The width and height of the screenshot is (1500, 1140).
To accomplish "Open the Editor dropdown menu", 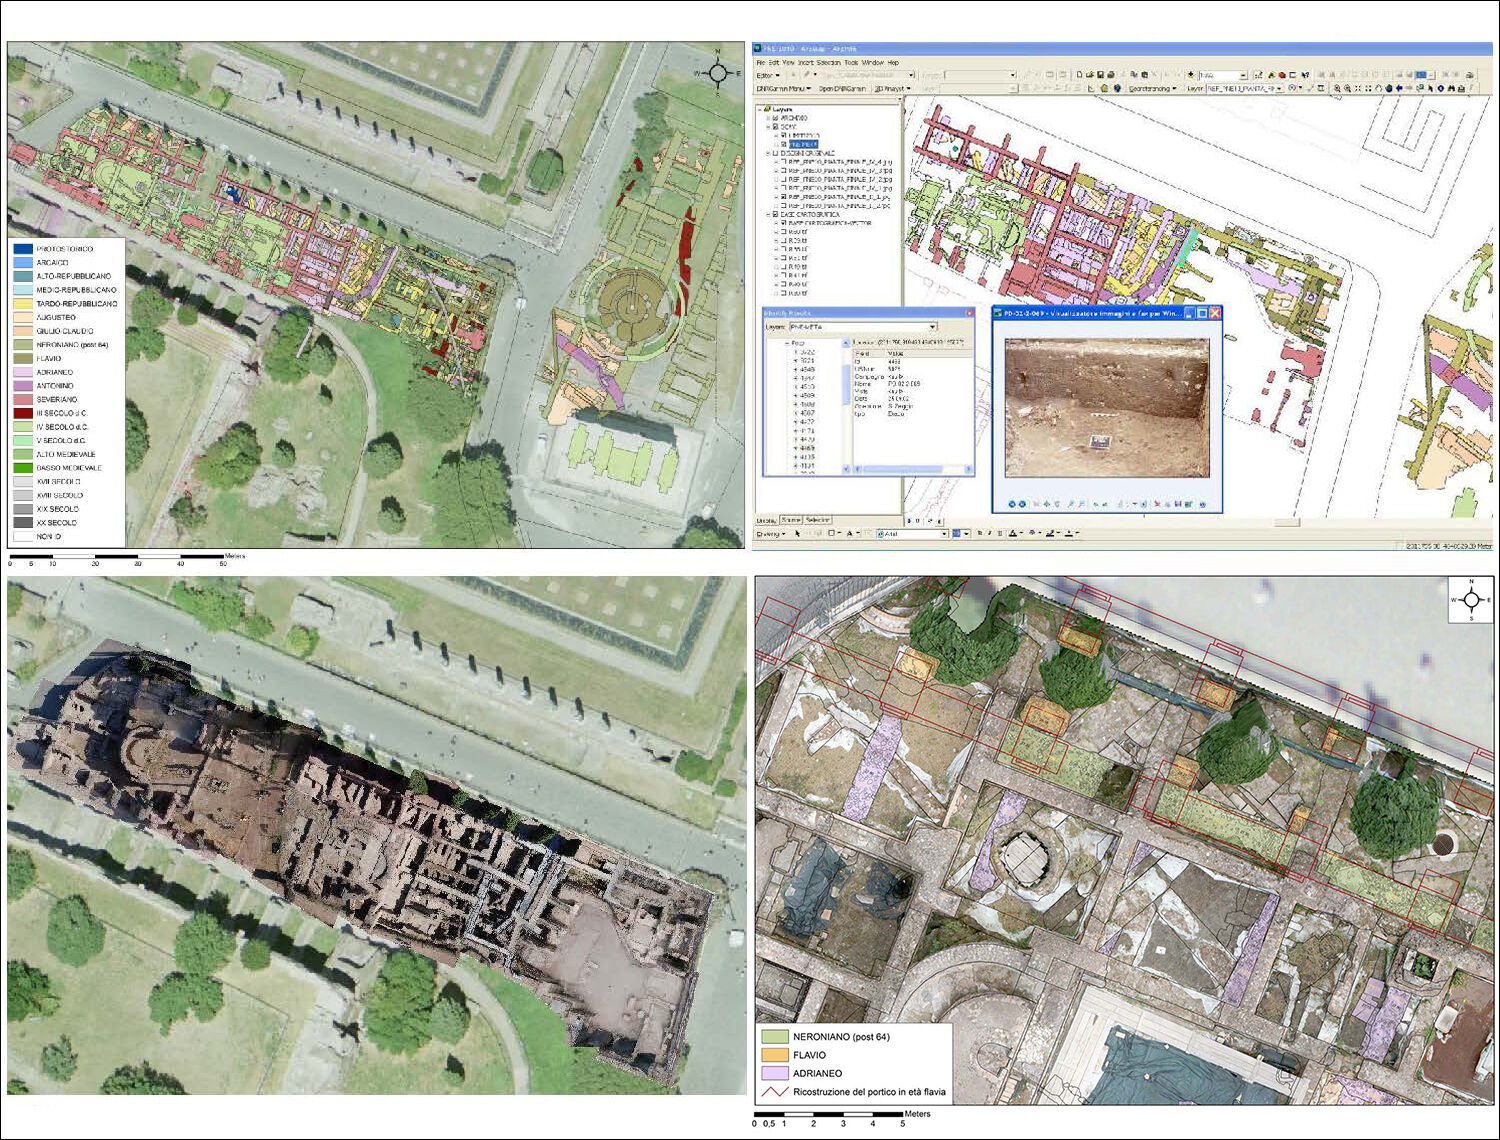I will click(767, 75).
